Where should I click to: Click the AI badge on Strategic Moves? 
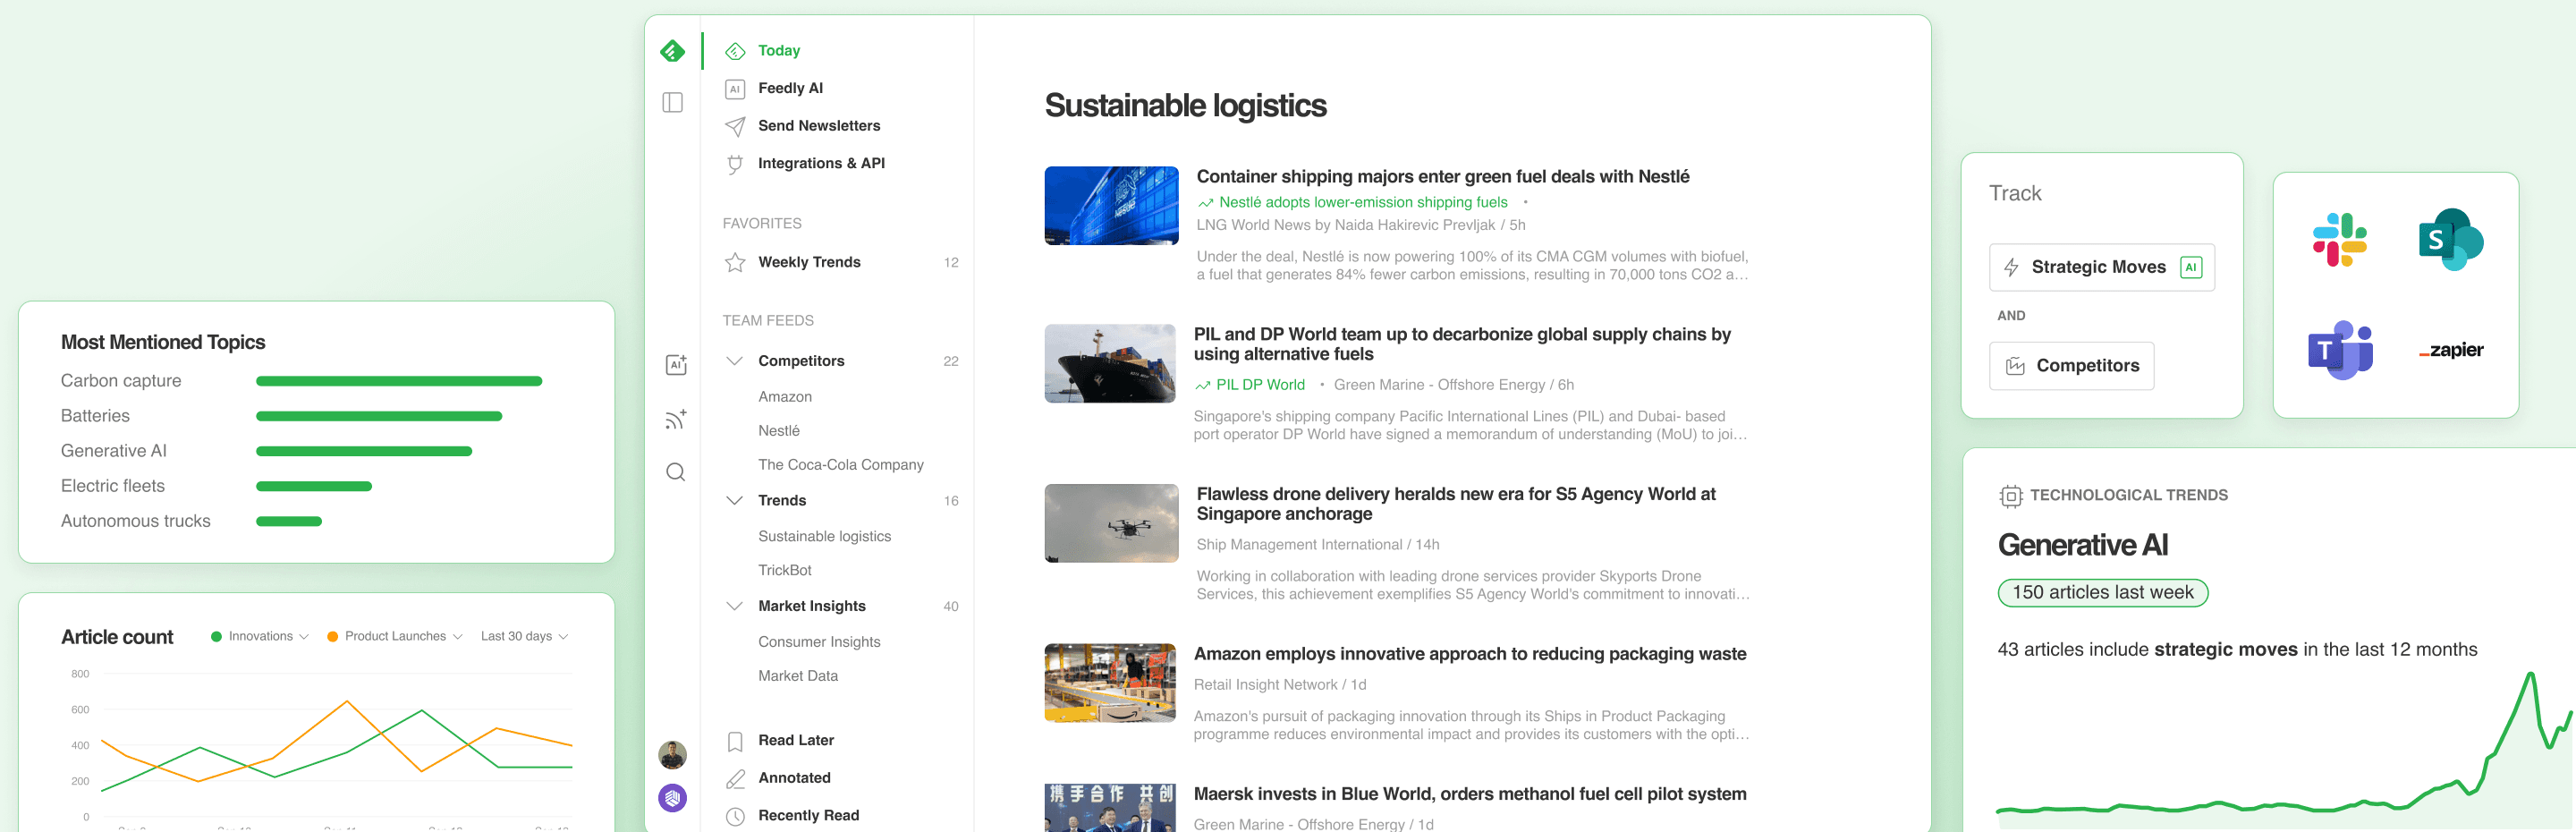[x=2190, y=268]
